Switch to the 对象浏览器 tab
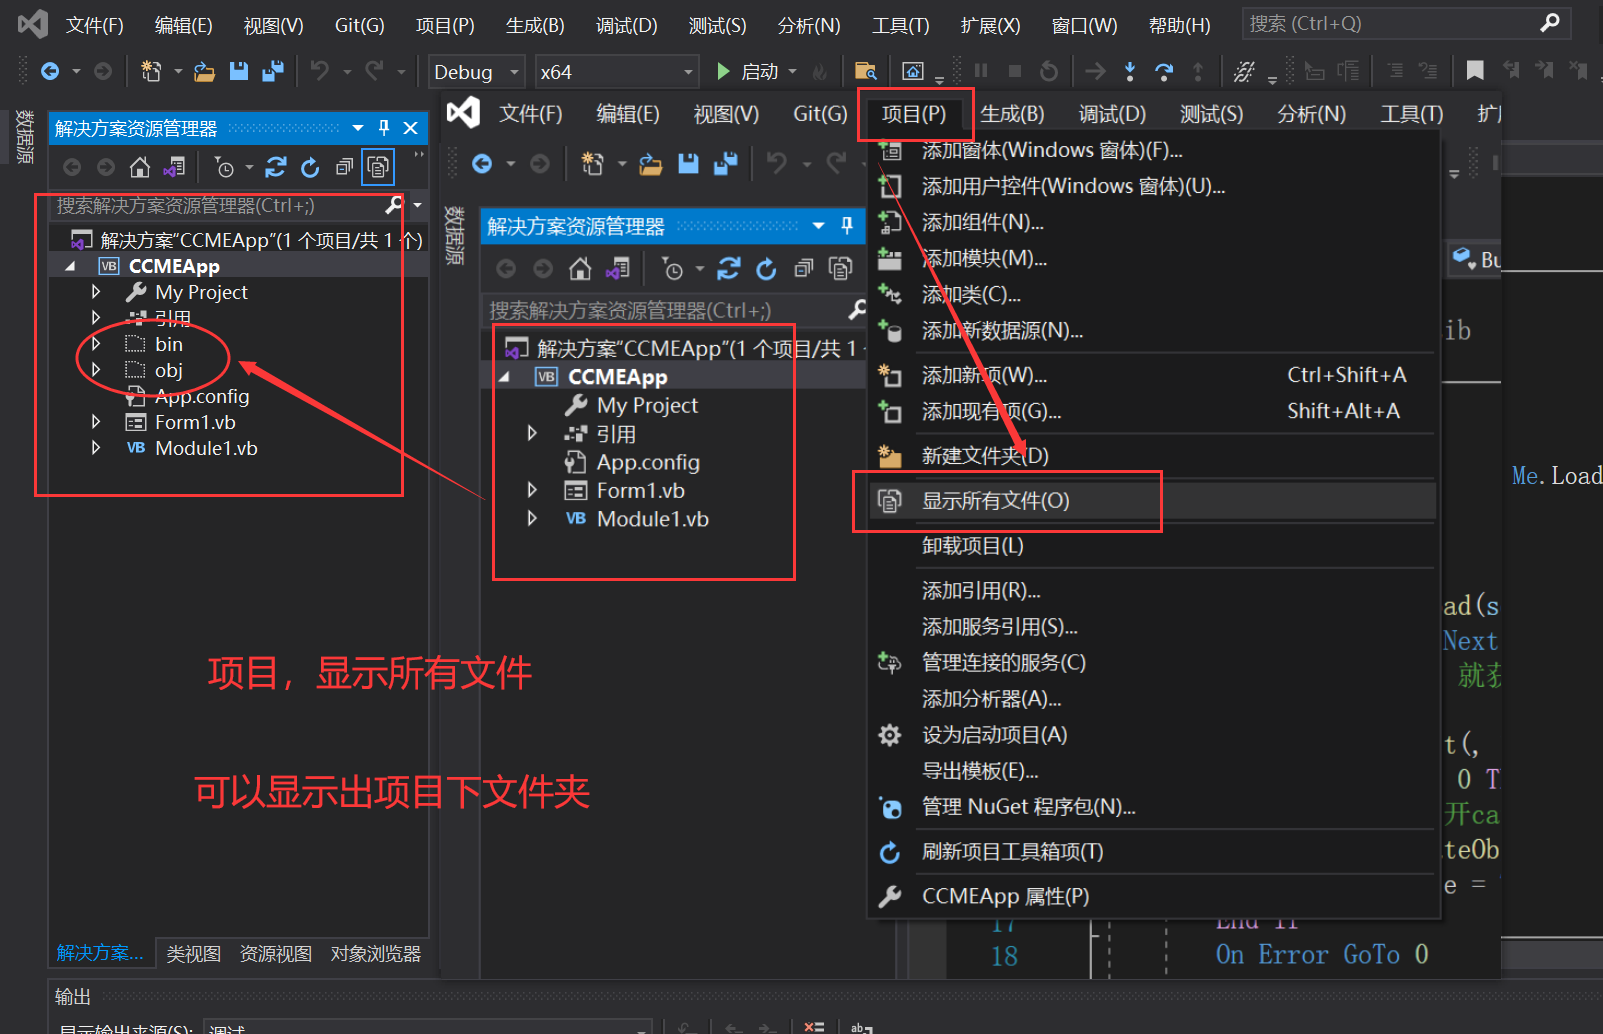 pos(375,954)
